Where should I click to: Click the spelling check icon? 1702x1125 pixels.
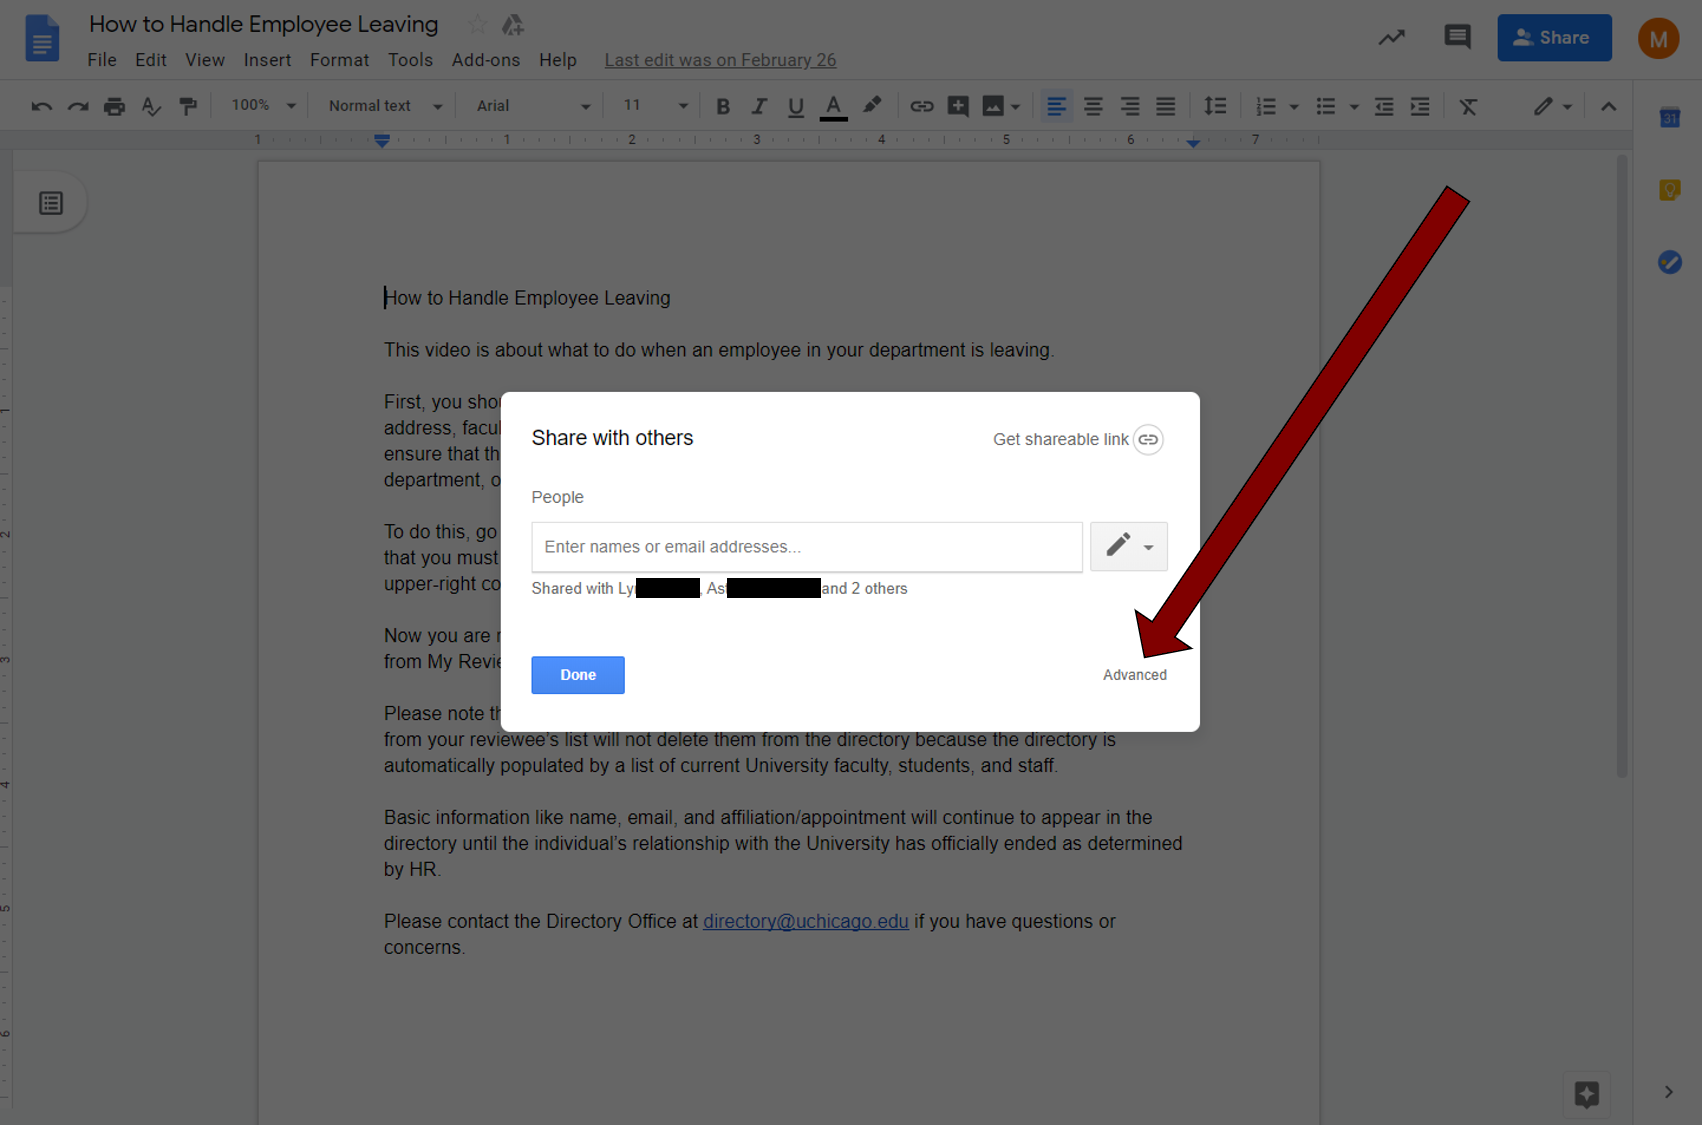(151, 106)
